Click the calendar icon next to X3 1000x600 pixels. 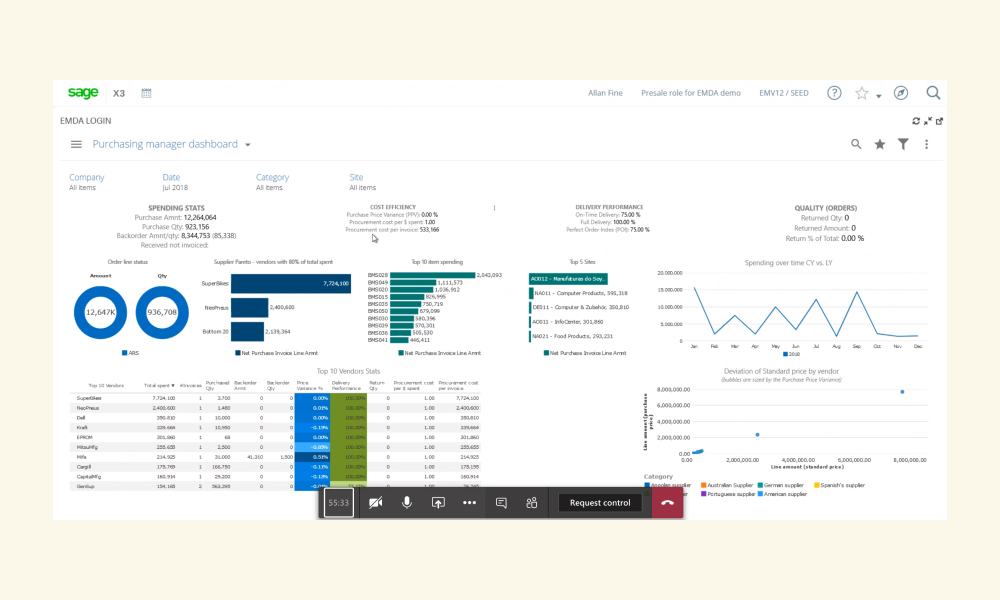click(x=146, y=93)
